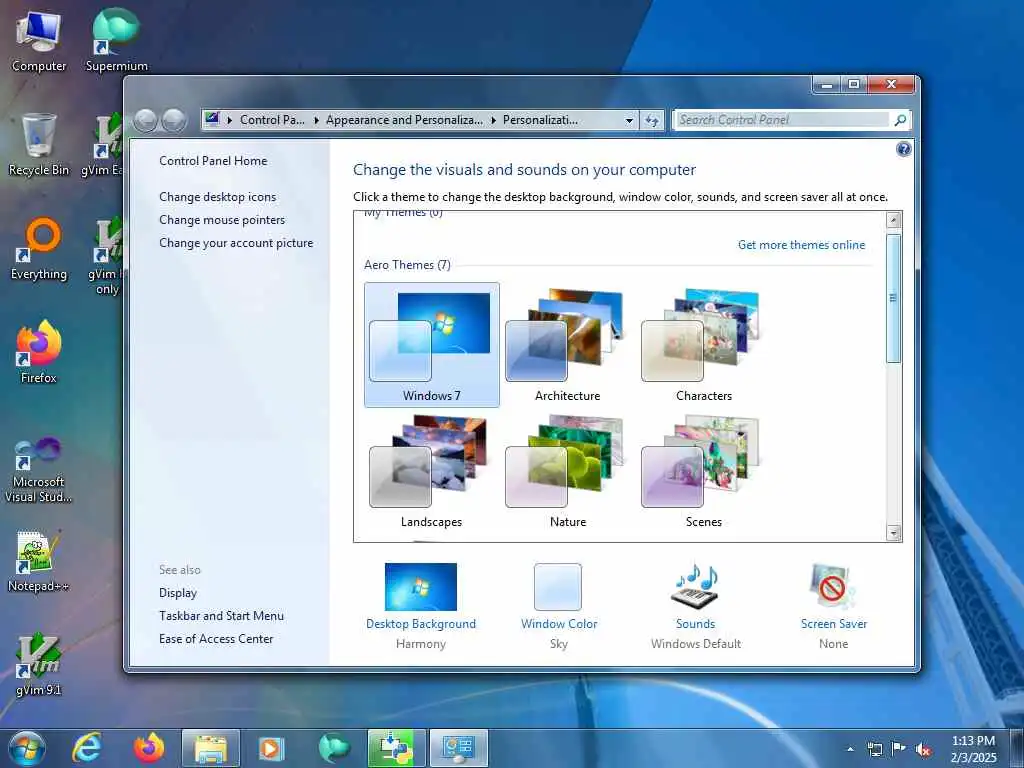Click the search magnifier icon
Image resolution: width=1024 pixels, height=768 pixels.
coord(900,120)
